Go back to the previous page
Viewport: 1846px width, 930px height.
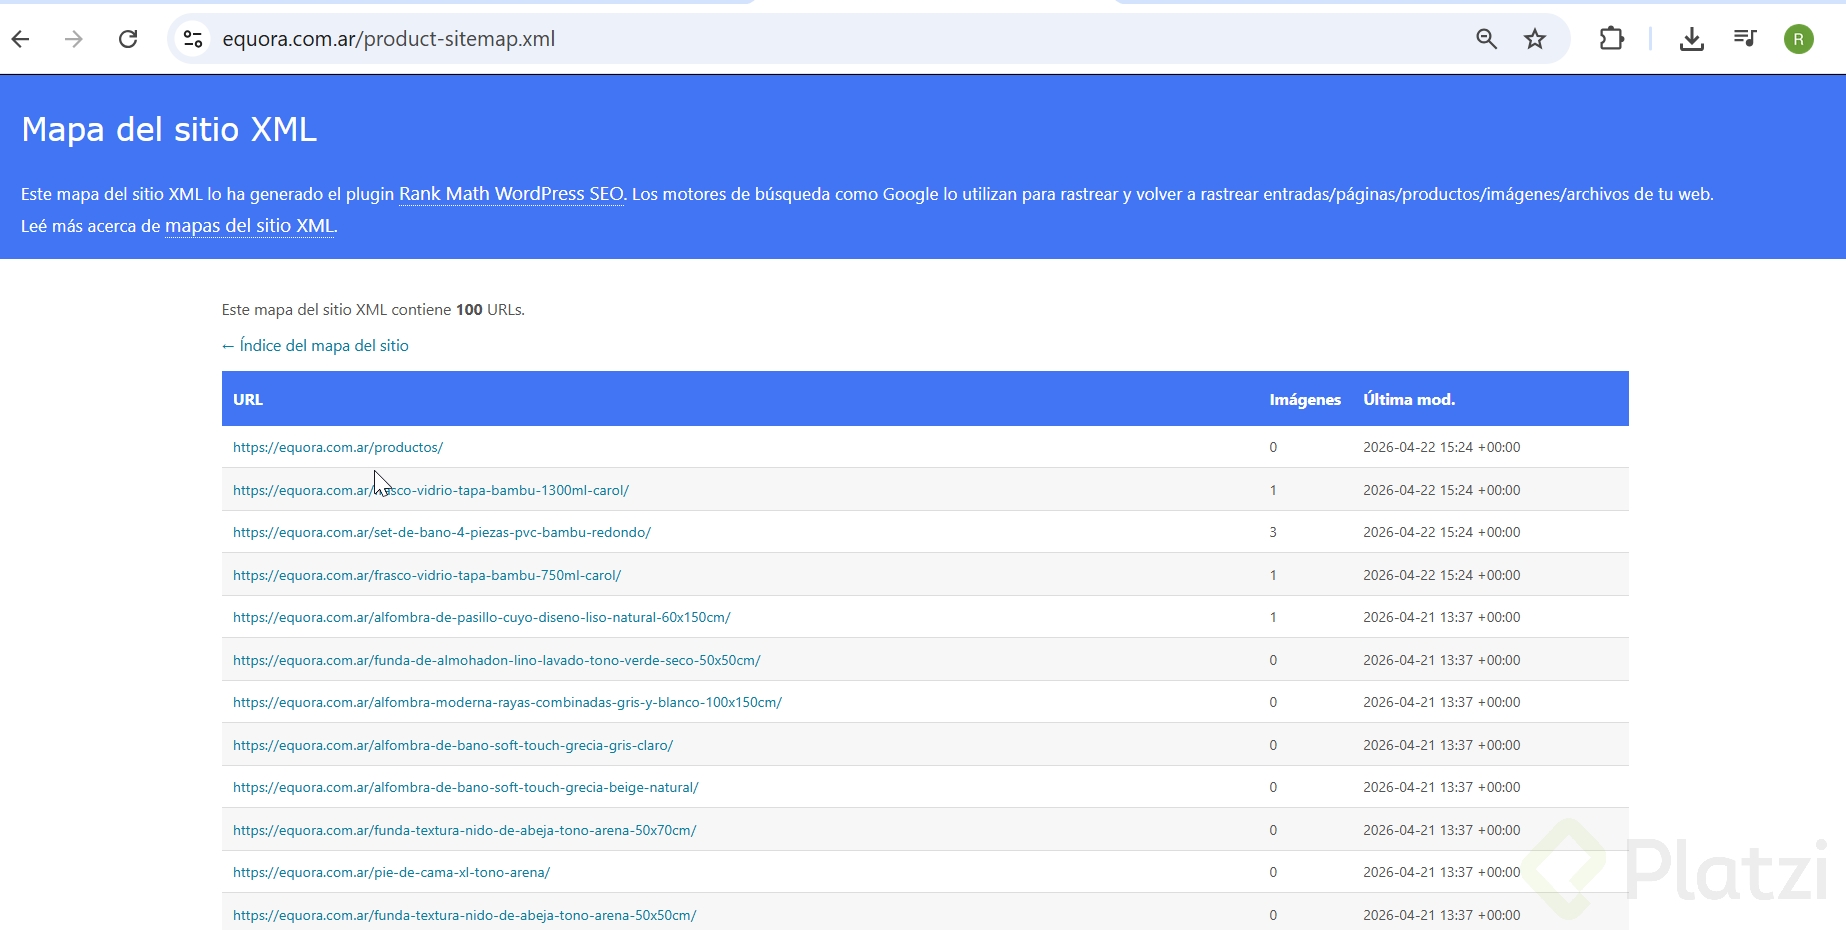(x=21, y=39)
